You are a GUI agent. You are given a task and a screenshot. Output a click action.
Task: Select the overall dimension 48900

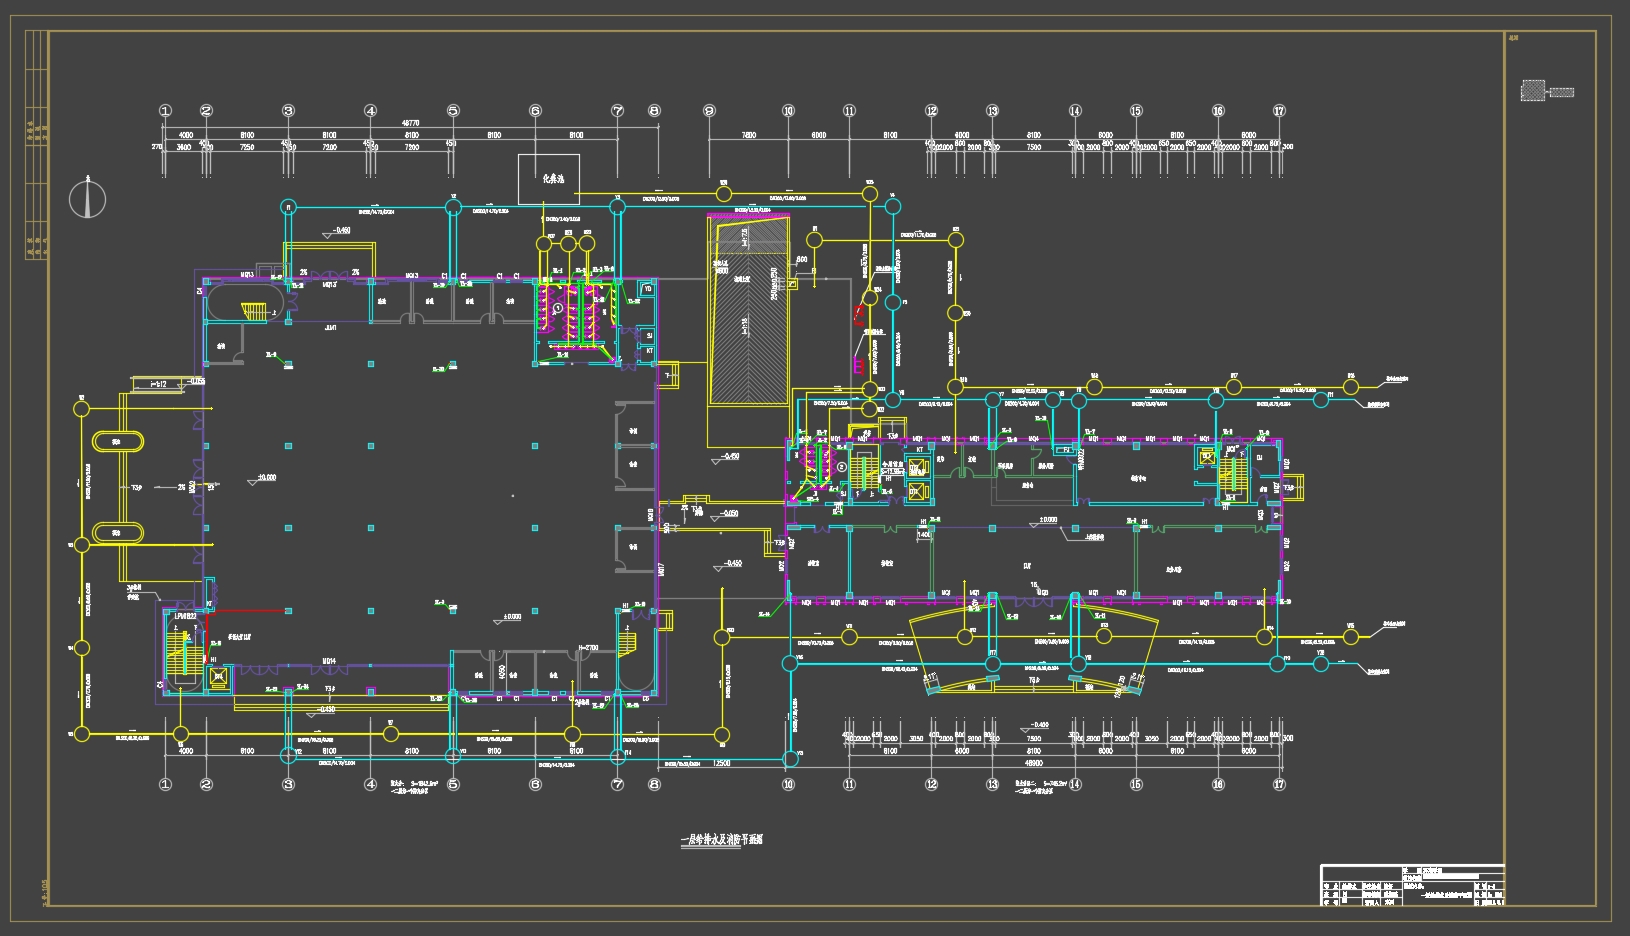coord(1034,762)
